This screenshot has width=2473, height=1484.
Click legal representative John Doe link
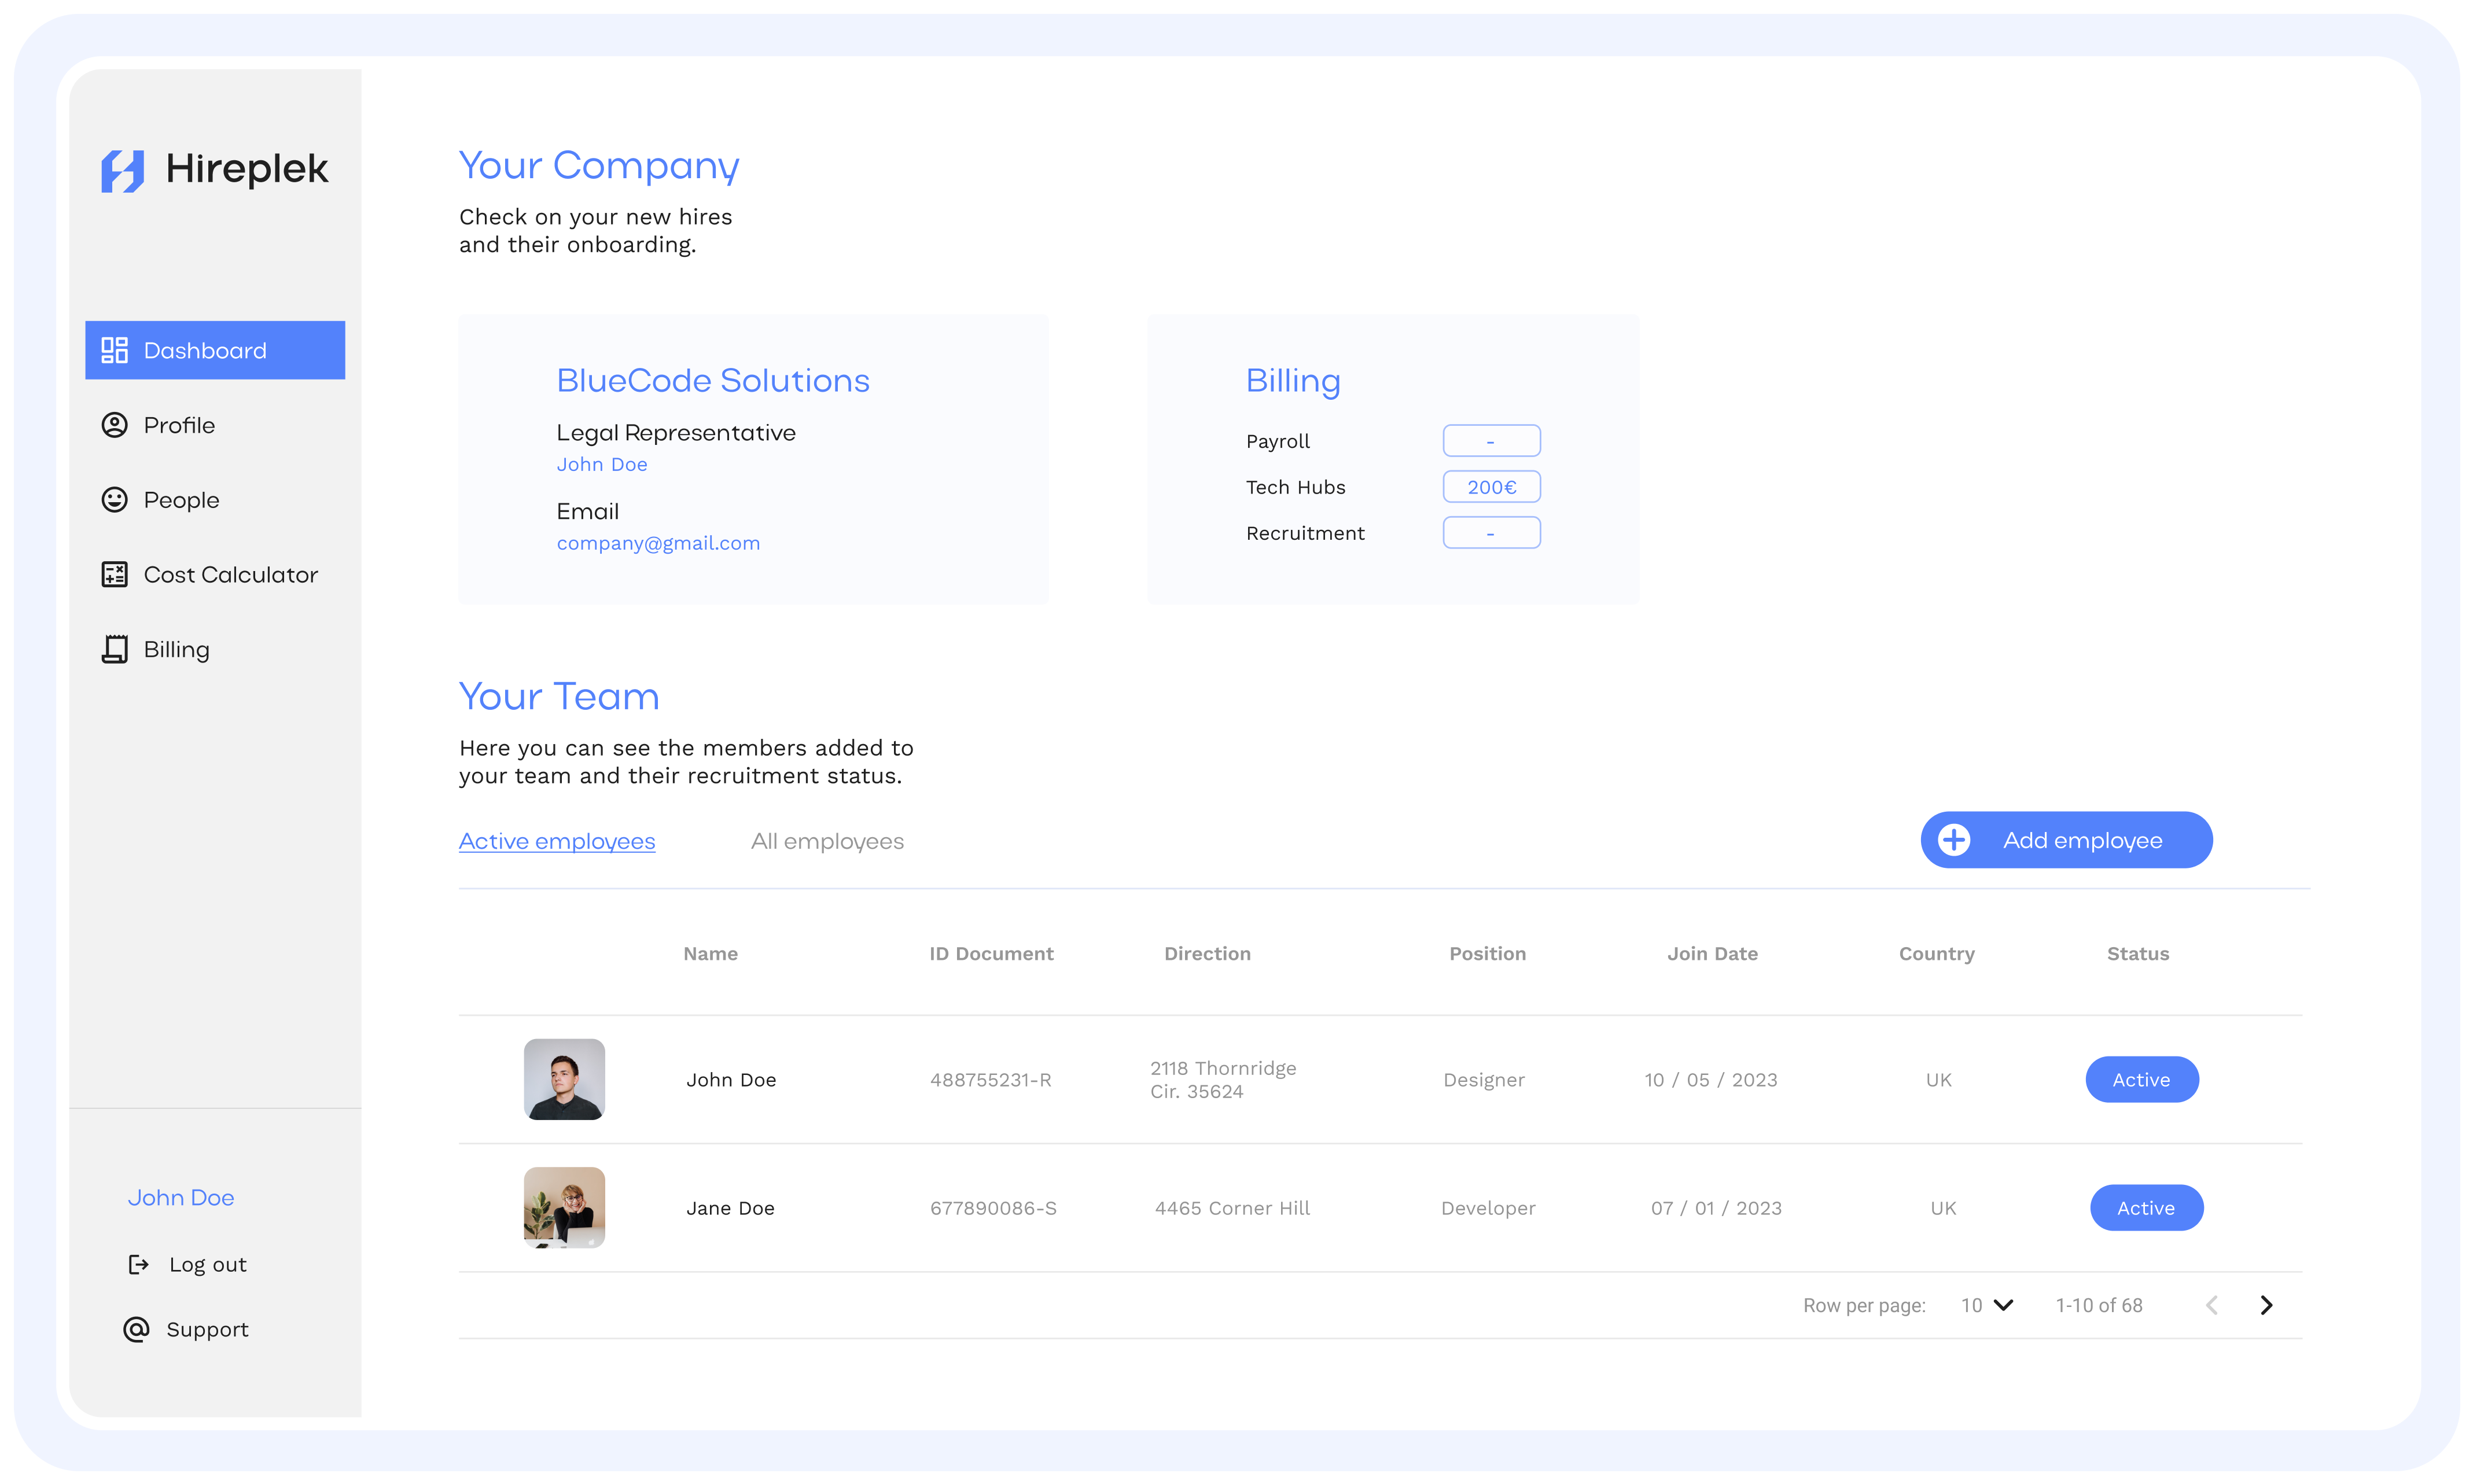602,464
